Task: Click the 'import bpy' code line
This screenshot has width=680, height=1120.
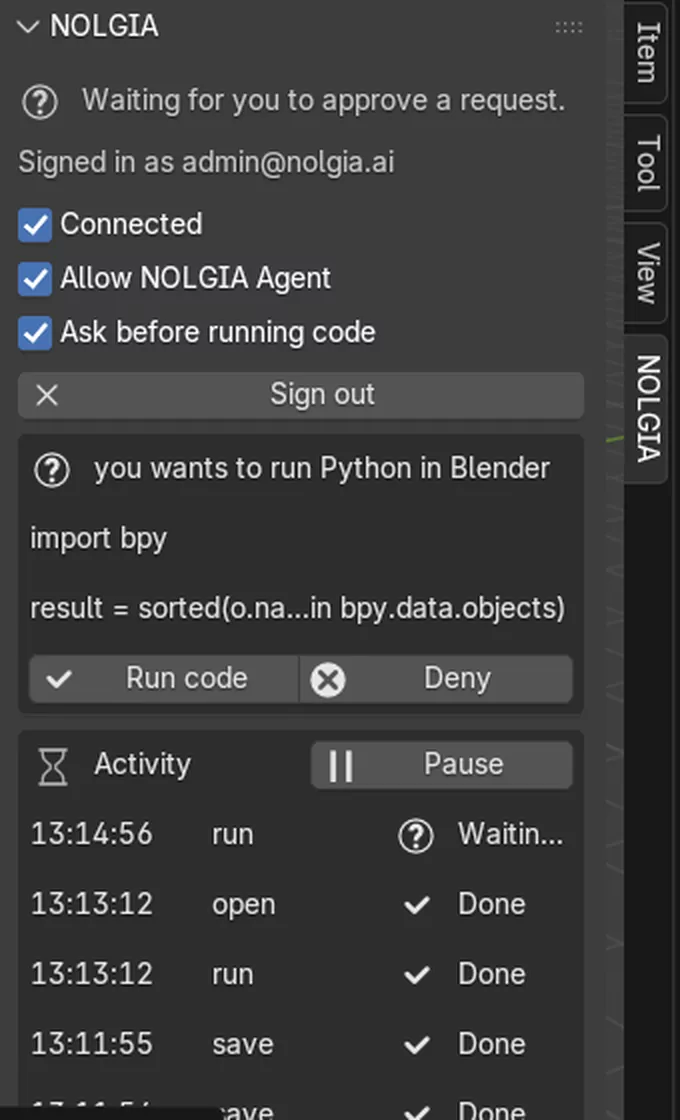Action: [x=98, y=539]
